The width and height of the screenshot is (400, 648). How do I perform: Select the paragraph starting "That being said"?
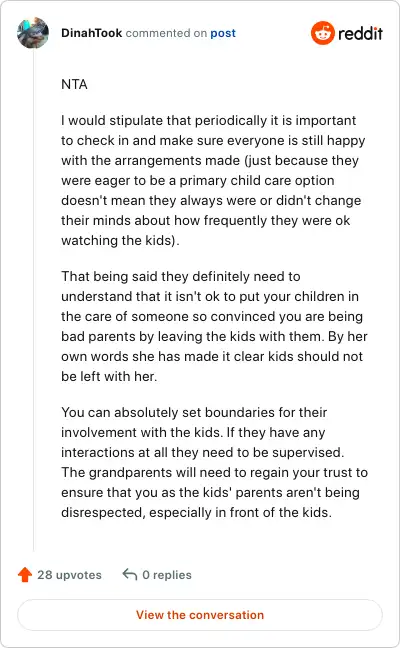coord(214,326)
